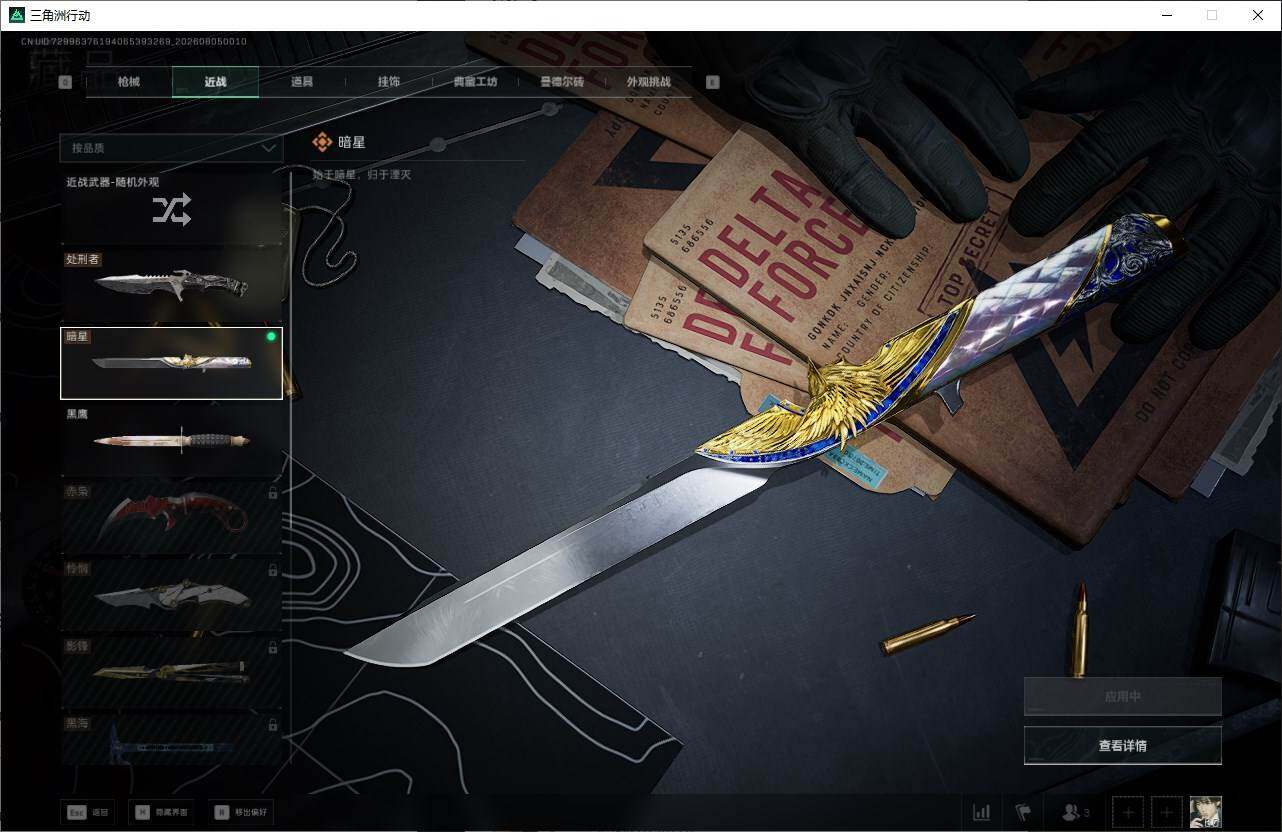The image size is (1282, 832).
Task: Open the player avatar portrait
Action: (1206, 812)
